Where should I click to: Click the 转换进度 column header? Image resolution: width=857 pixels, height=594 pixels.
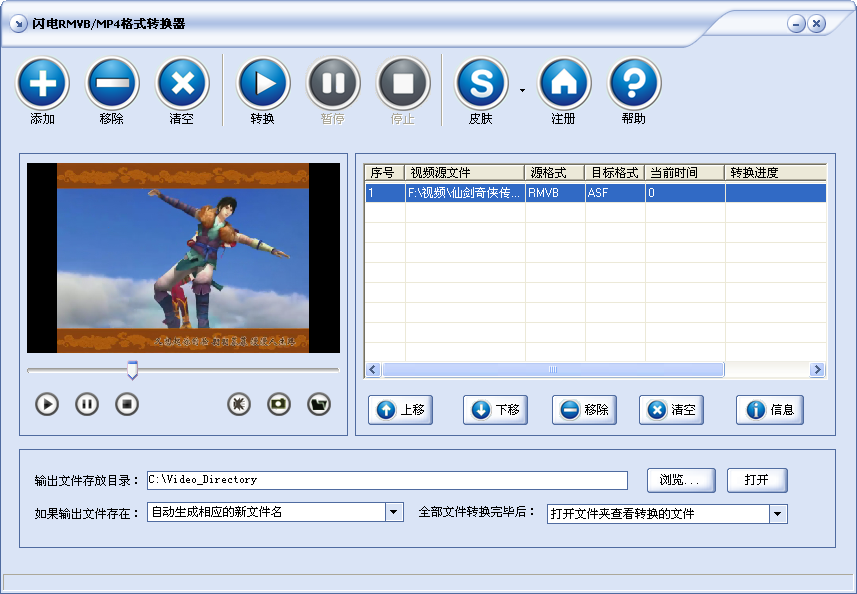point(776,173)
